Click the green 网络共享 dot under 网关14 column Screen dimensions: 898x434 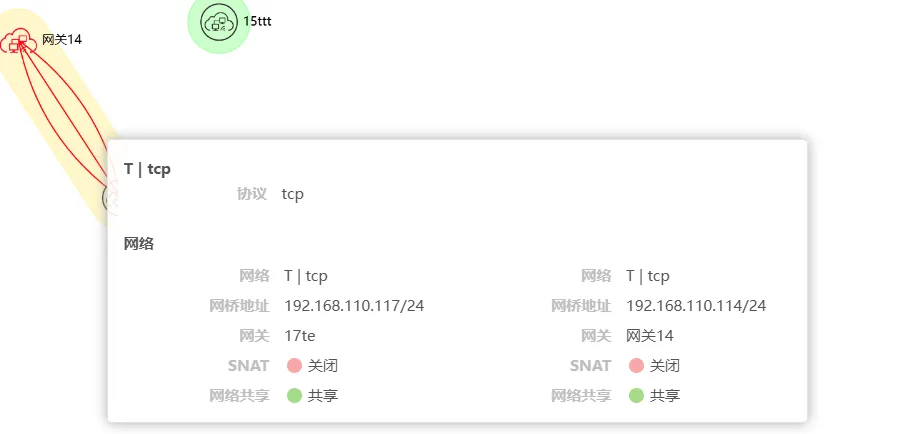click(x=636, y=395)
